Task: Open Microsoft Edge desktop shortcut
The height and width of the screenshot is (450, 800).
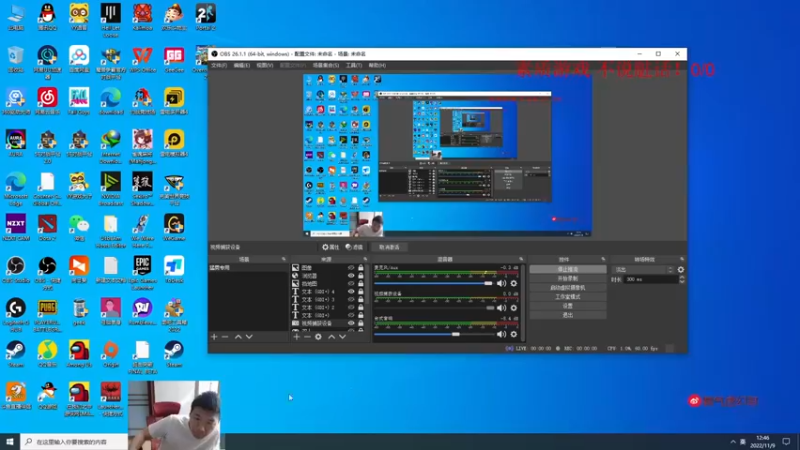Action: click(16, 189)
